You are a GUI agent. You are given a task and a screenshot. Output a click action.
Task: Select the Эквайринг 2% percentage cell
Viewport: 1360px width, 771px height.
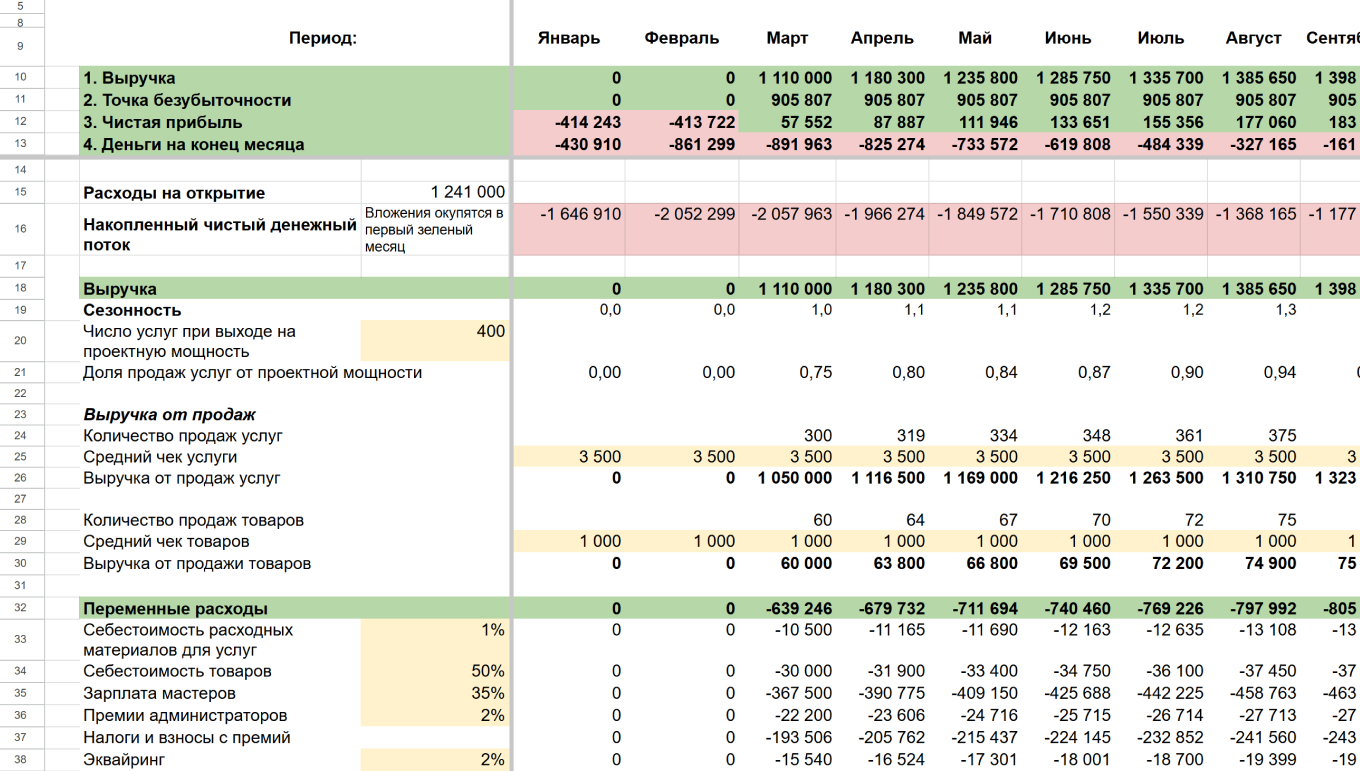pos(435,760)
